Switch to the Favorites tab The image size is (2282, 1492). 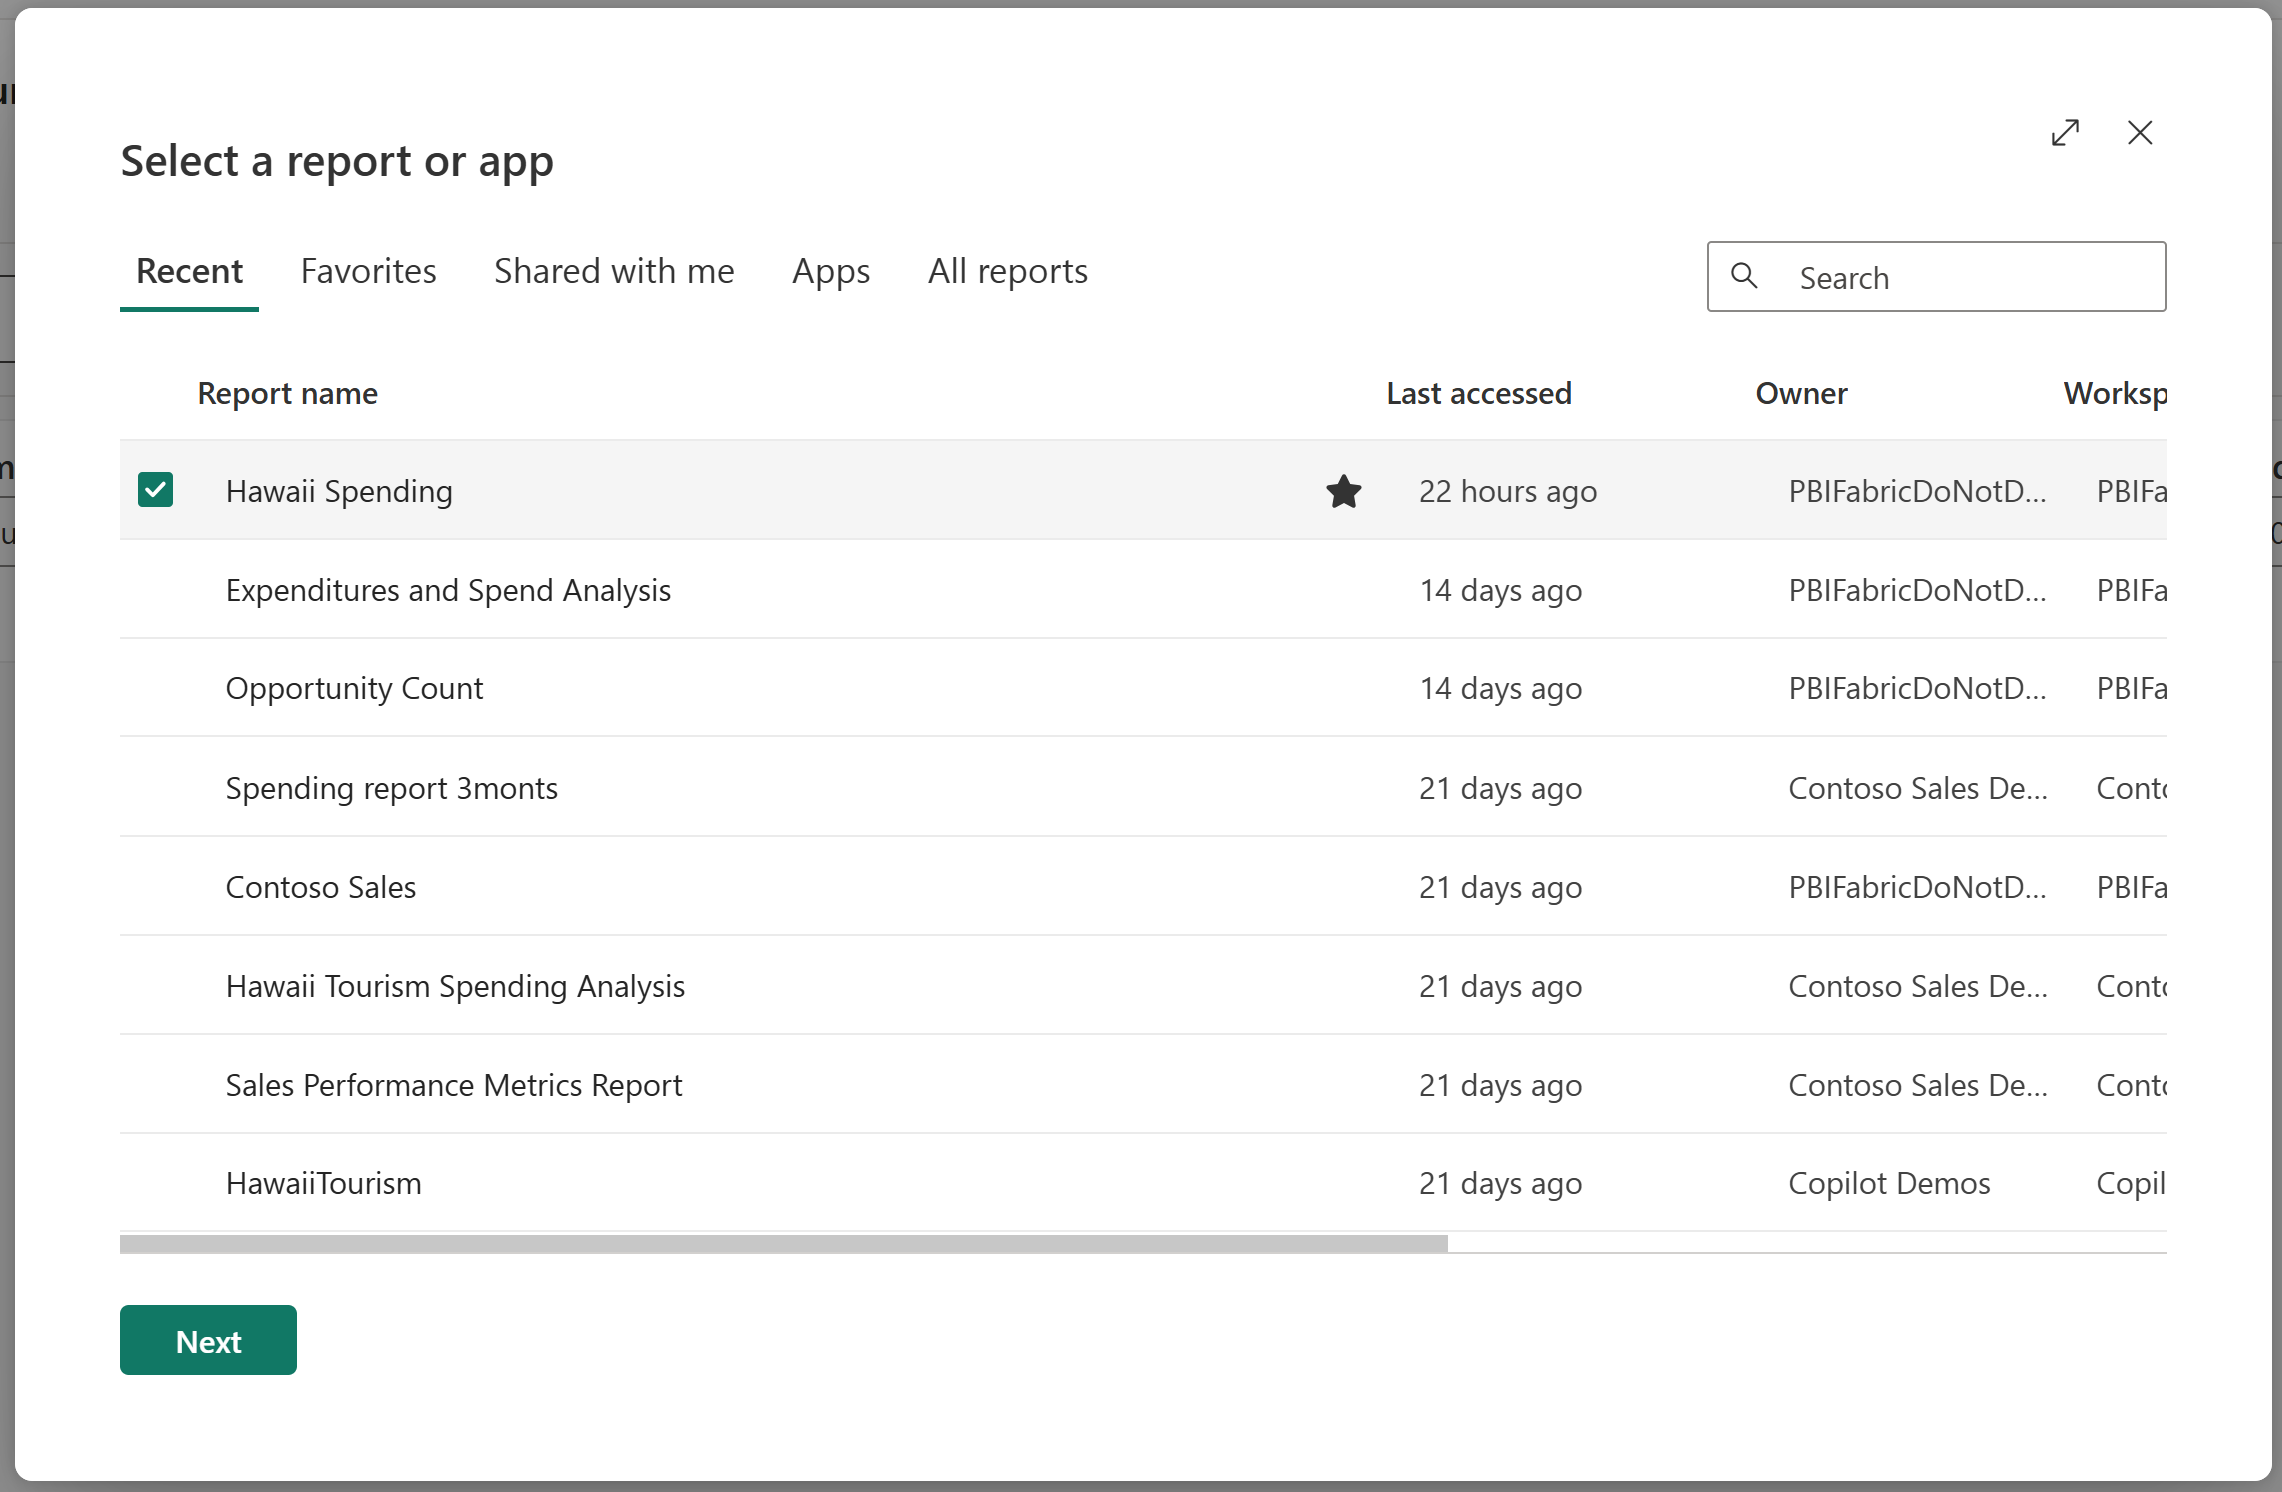(368, 270)
